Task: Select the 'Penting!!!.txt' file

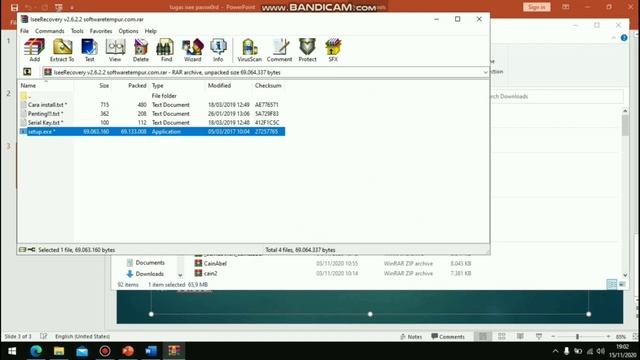Action: (x=152, y=114)
